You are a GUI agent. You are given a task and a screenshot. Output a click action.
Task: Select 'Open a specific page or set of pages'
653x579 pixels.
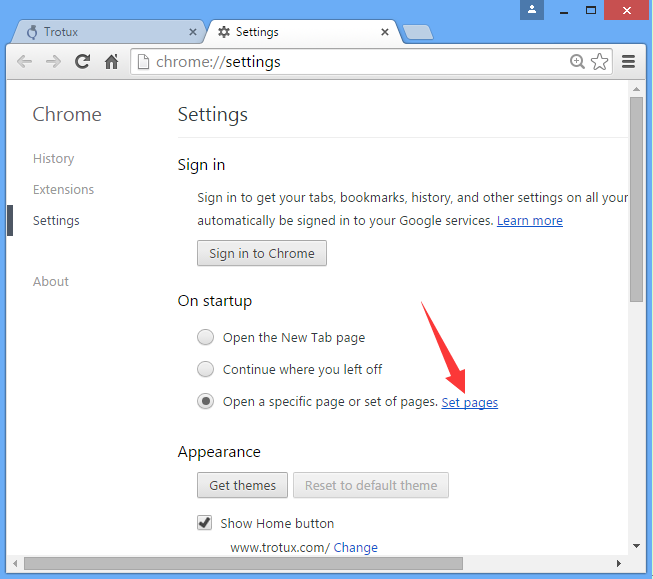[x=205, y=401]
